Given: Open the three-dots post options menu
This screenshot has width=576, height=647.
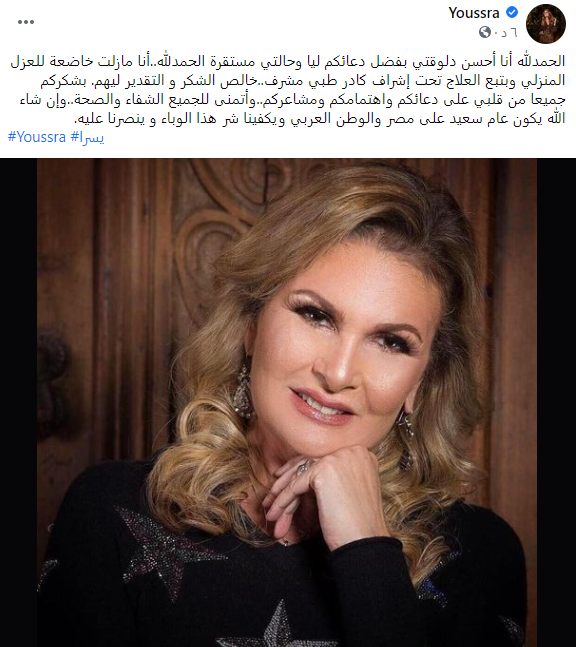Looking at the screenshot, I should pos(26,22).
